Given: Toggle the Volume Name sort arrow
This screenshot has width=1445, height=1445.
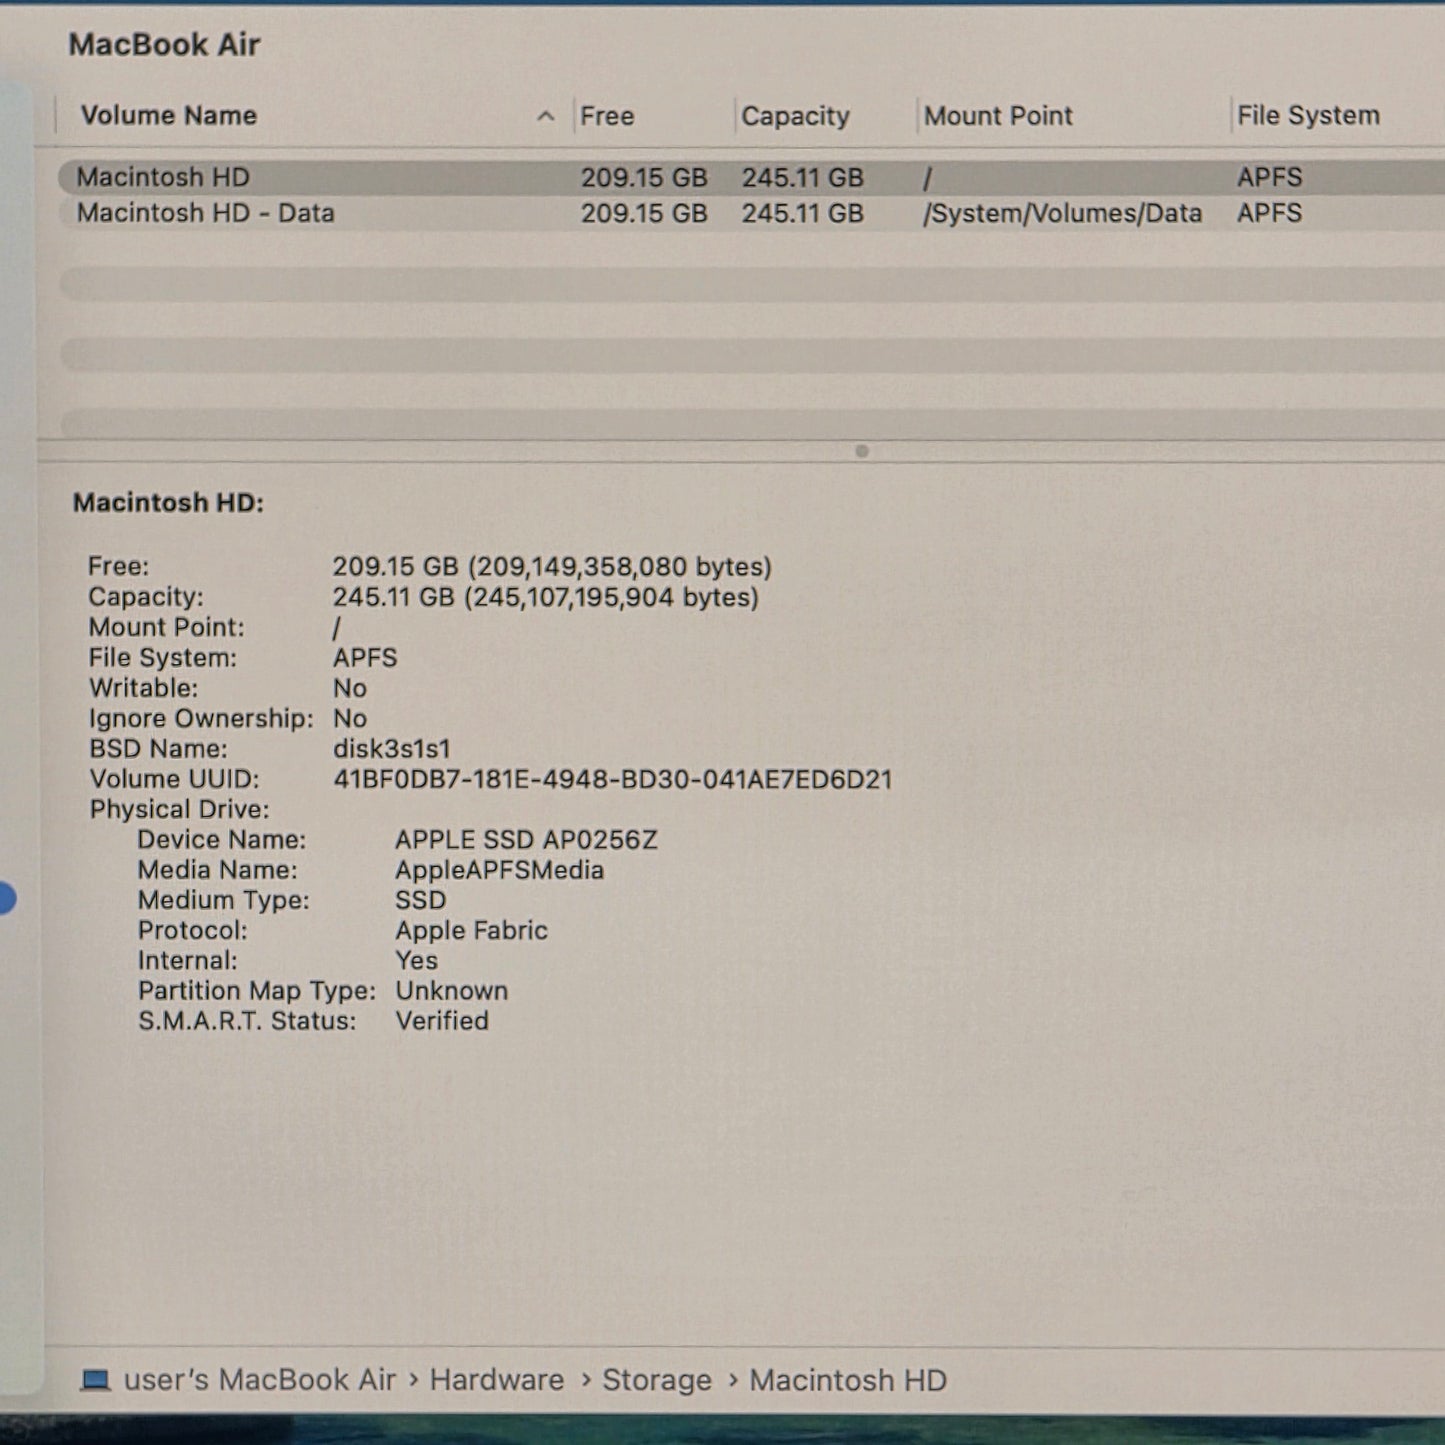Looking at the screenshot, I should pos(545,116).
